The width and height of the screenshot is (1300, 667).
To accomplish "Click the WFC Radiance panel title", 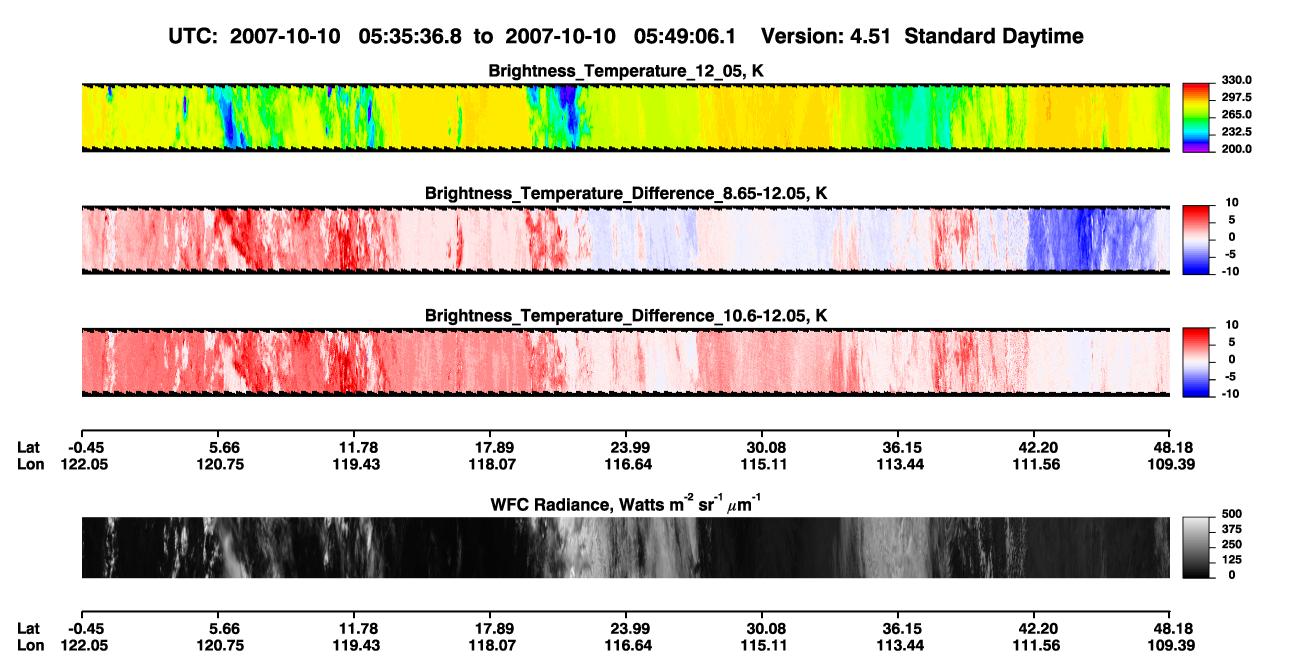I will coord(625,503).
